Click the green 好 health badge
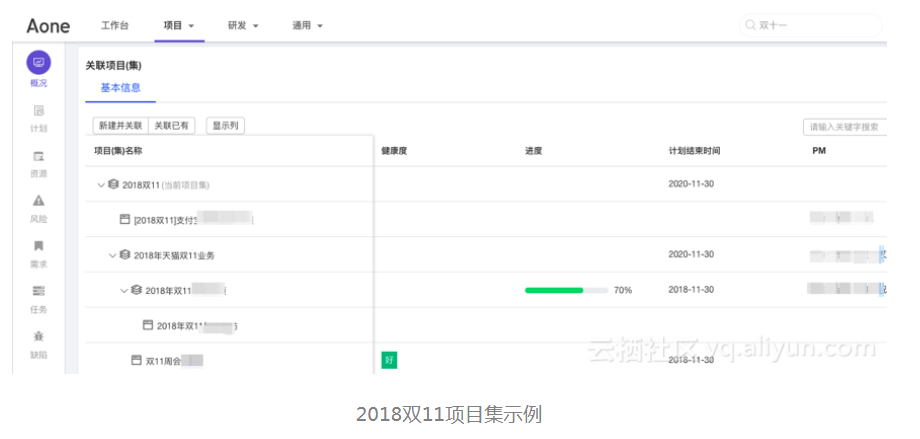 [389, 360]
